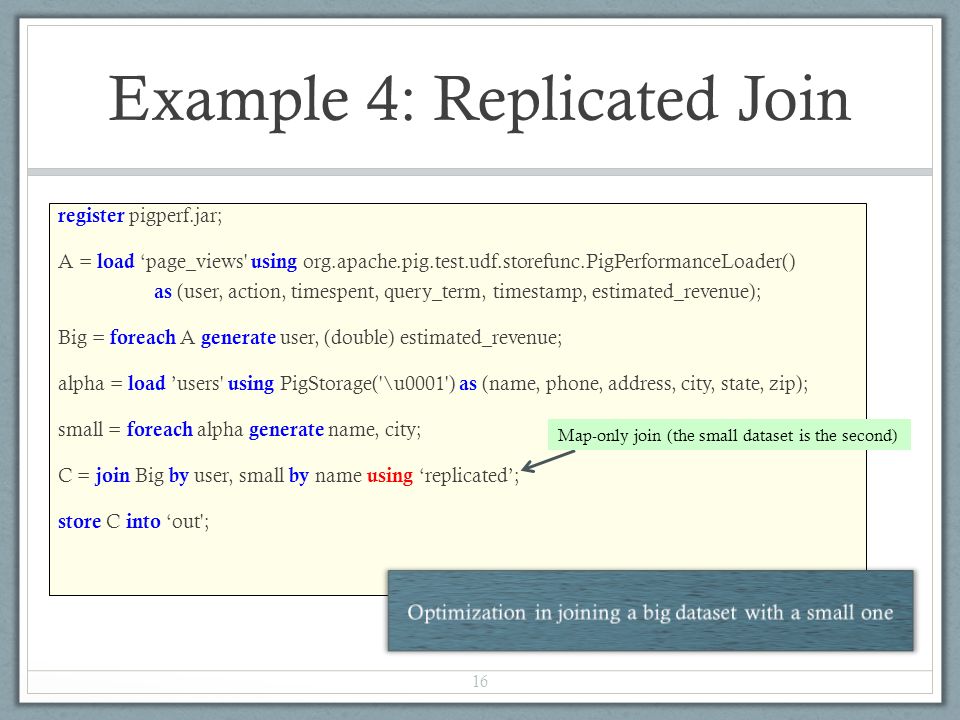Click the 'into' keyword before 'out'

click(143, 522)
